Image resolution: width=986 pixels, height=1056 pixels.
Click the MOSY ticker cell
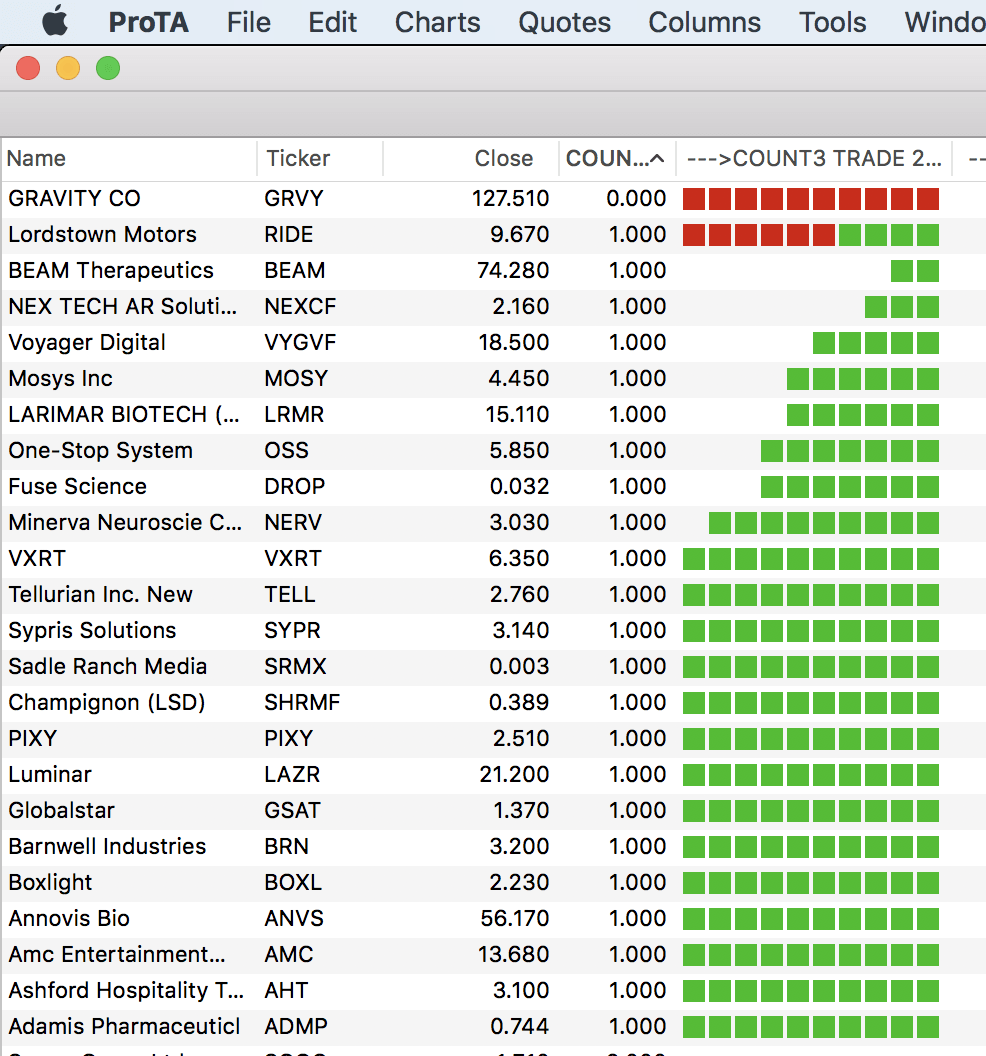(x=296, y=378)
